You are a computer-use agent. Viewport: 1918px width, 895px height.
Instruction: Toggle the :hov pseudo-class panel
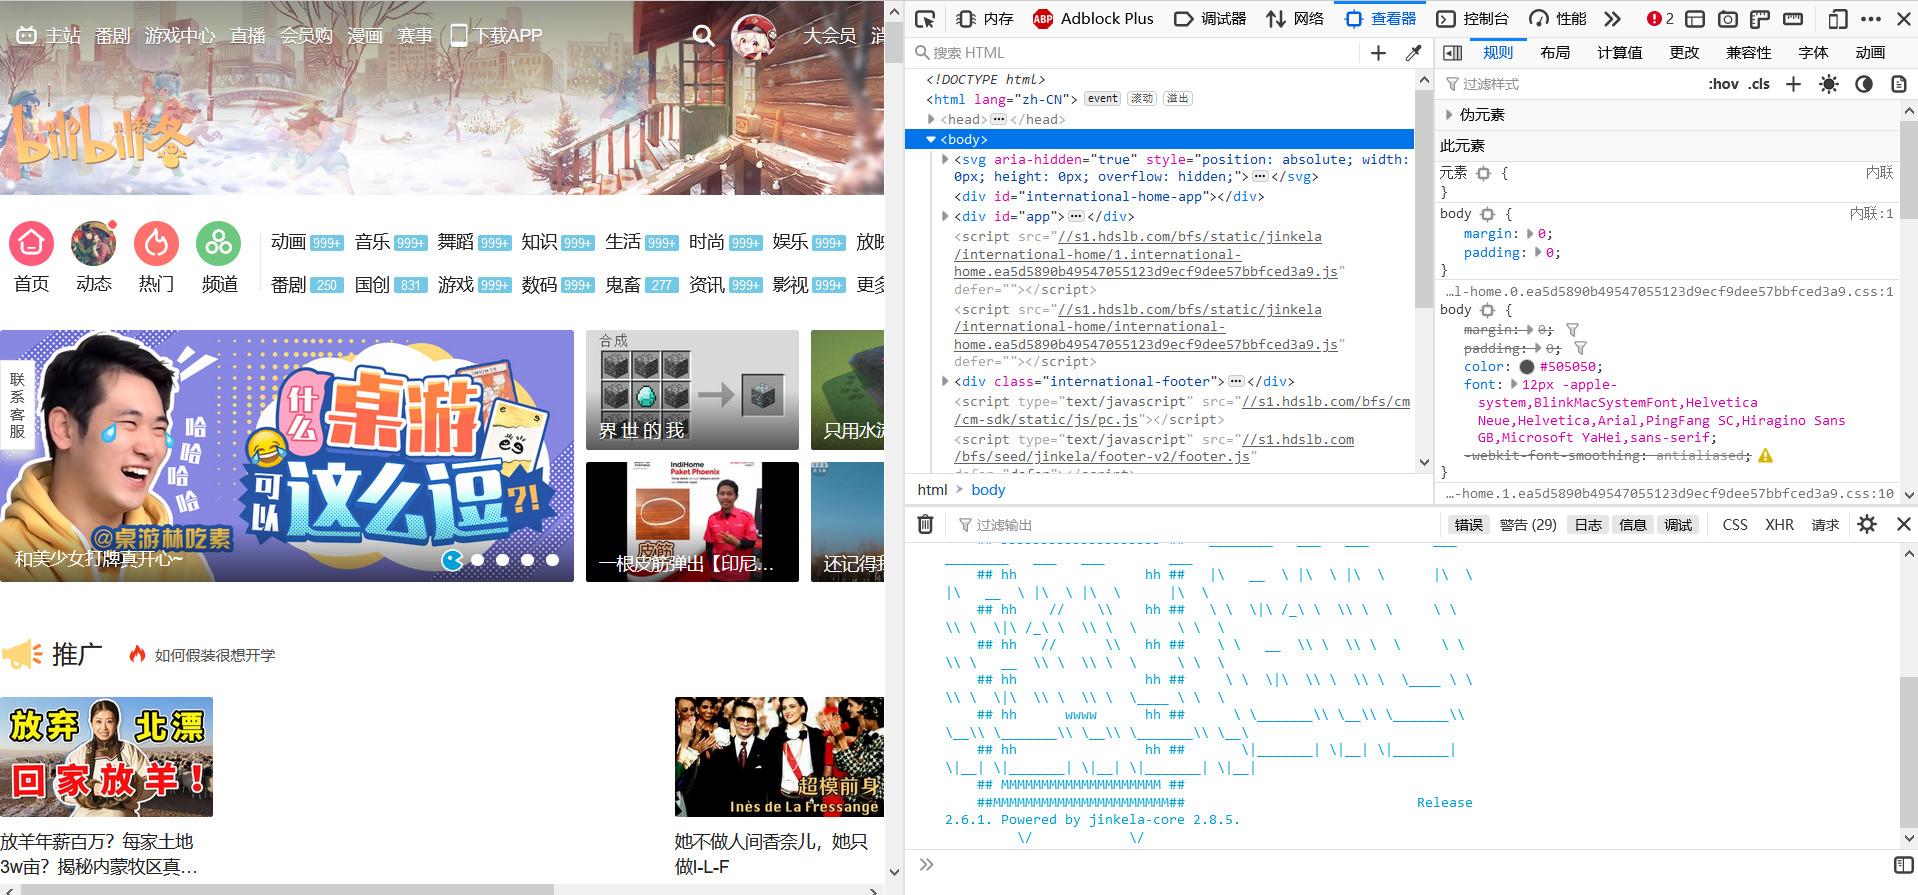pos(1723,84)
